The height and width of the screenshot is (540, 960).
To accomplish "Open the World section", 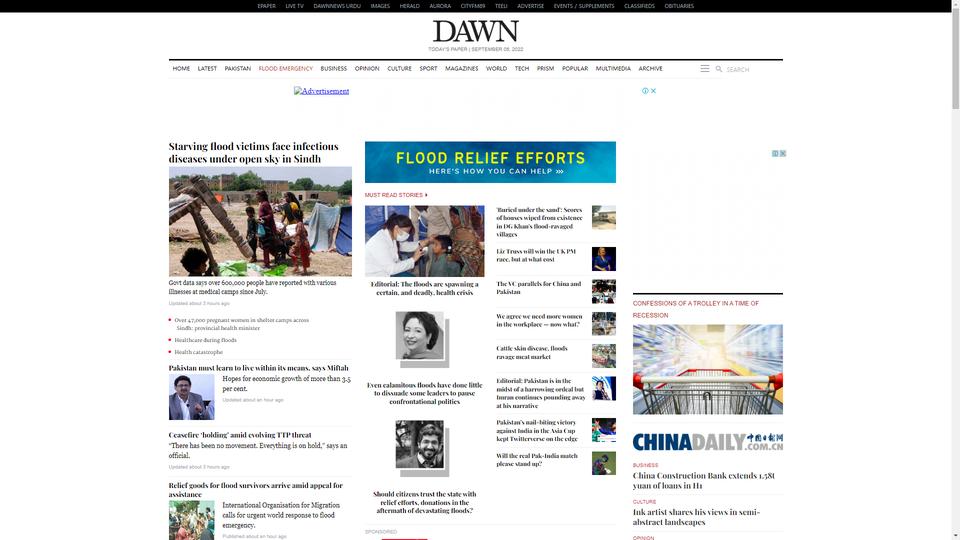I will pos(497,69).
